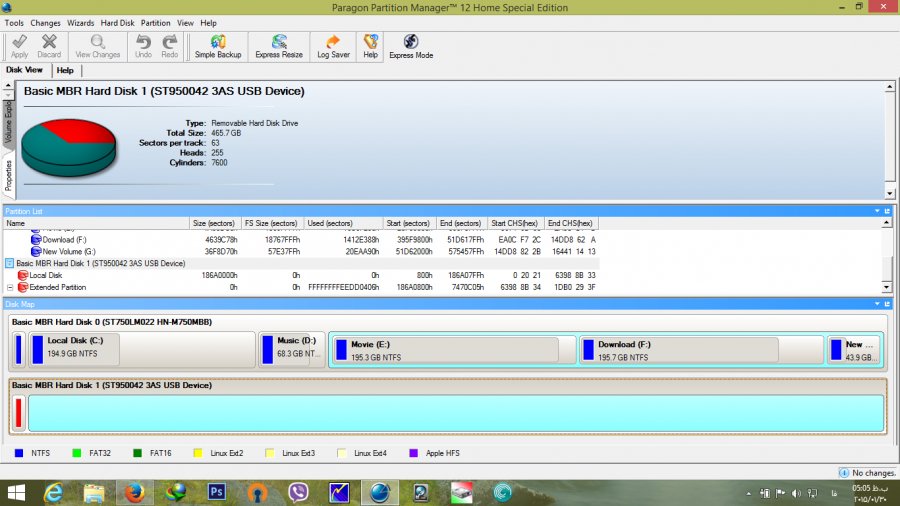Select the Local Disk row in list
The image size is (900, 506).
(x=301, y=275)
